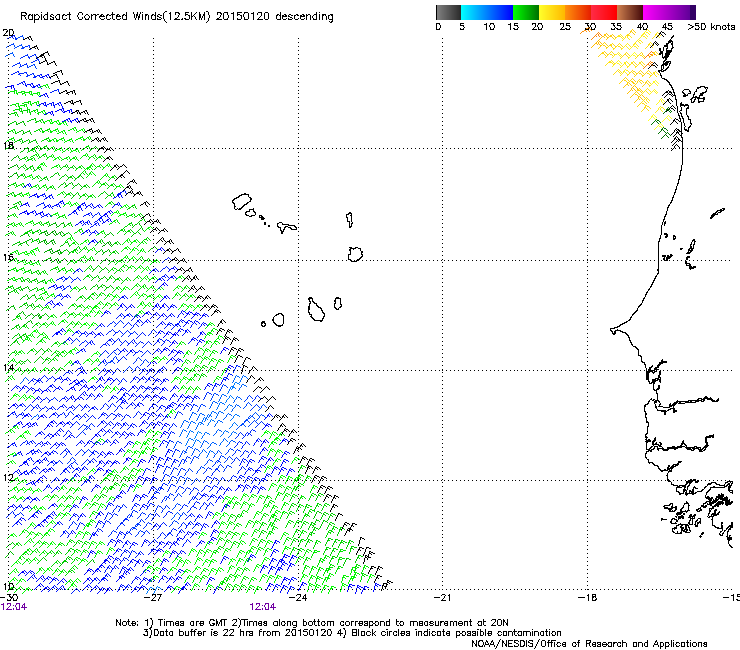
Task: Click the '25' knots legend tick label
Action: coord(565,27)
